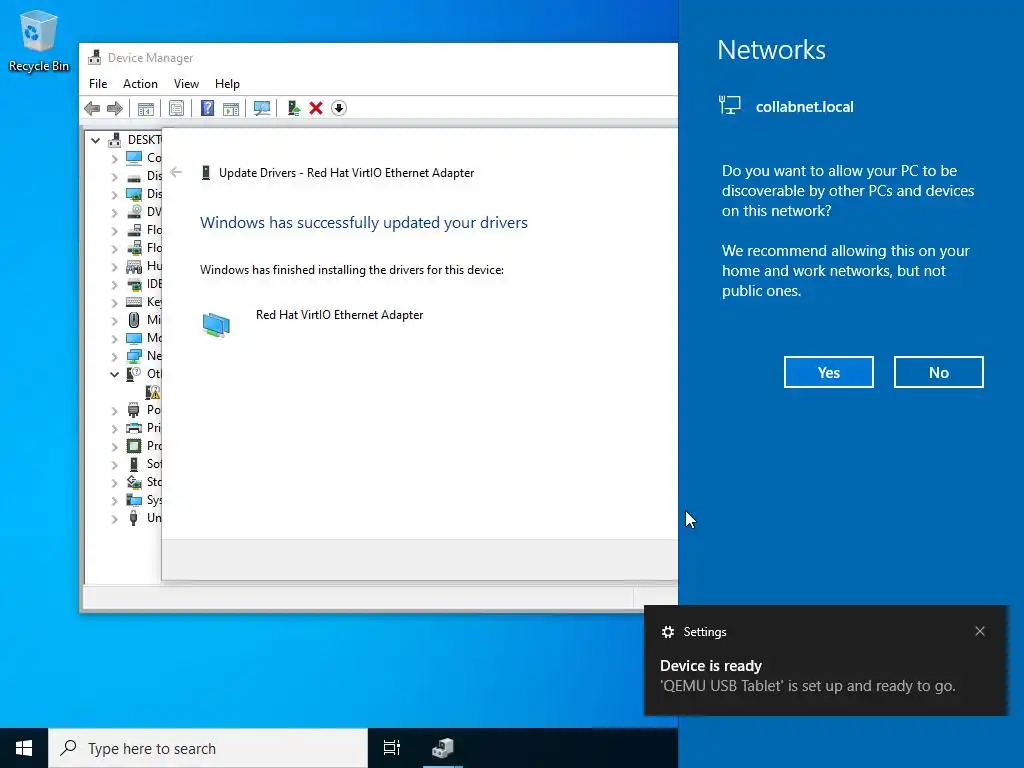Expand the 'Ne' network adapters chevron
1024x768 pixels.
click(x=114, y=357)
